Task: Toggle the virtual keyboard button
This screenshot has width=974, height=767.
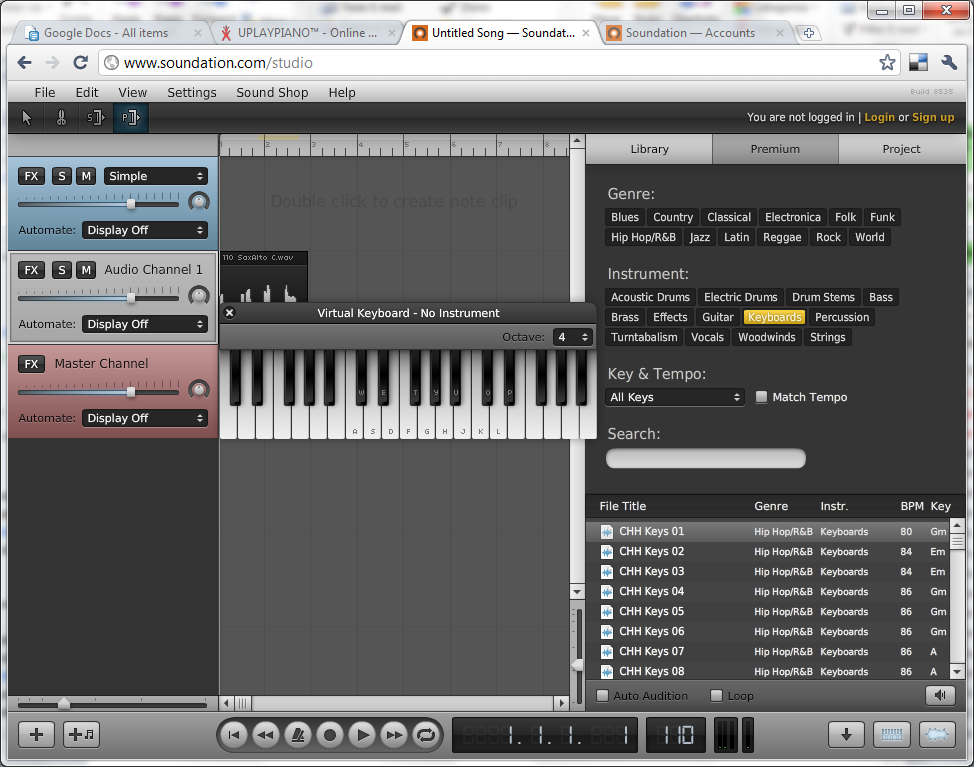Action: click(x=891, y=735)
